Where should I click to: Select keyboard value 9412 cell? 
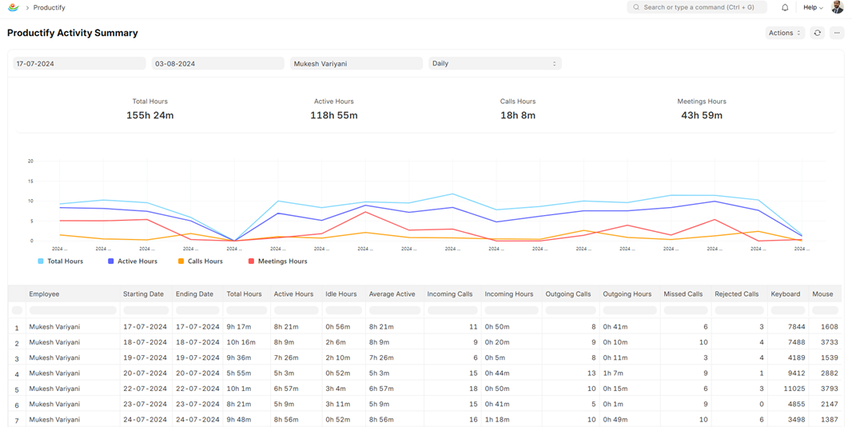coord(788,373)
